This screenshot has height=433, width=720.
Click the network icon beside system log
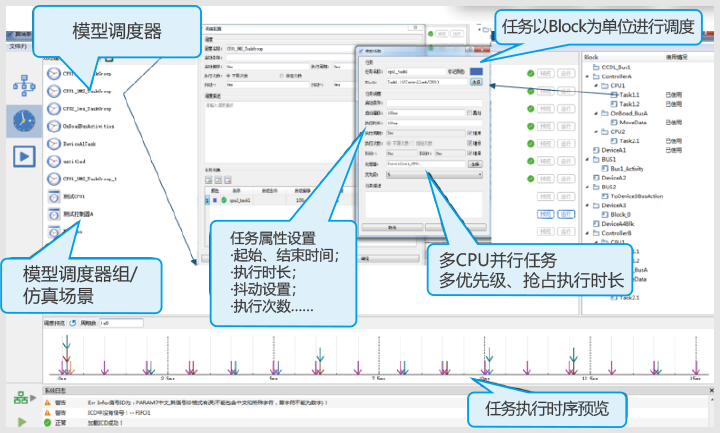(19, 396)
